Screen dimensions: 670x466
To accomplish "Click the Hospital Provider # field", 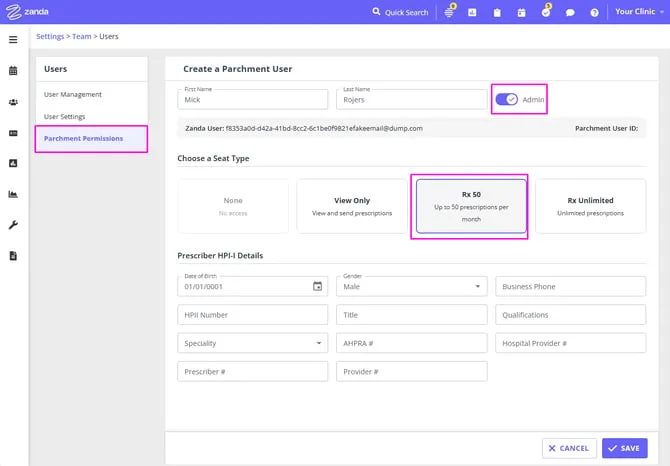I will (x=570, y=343).
